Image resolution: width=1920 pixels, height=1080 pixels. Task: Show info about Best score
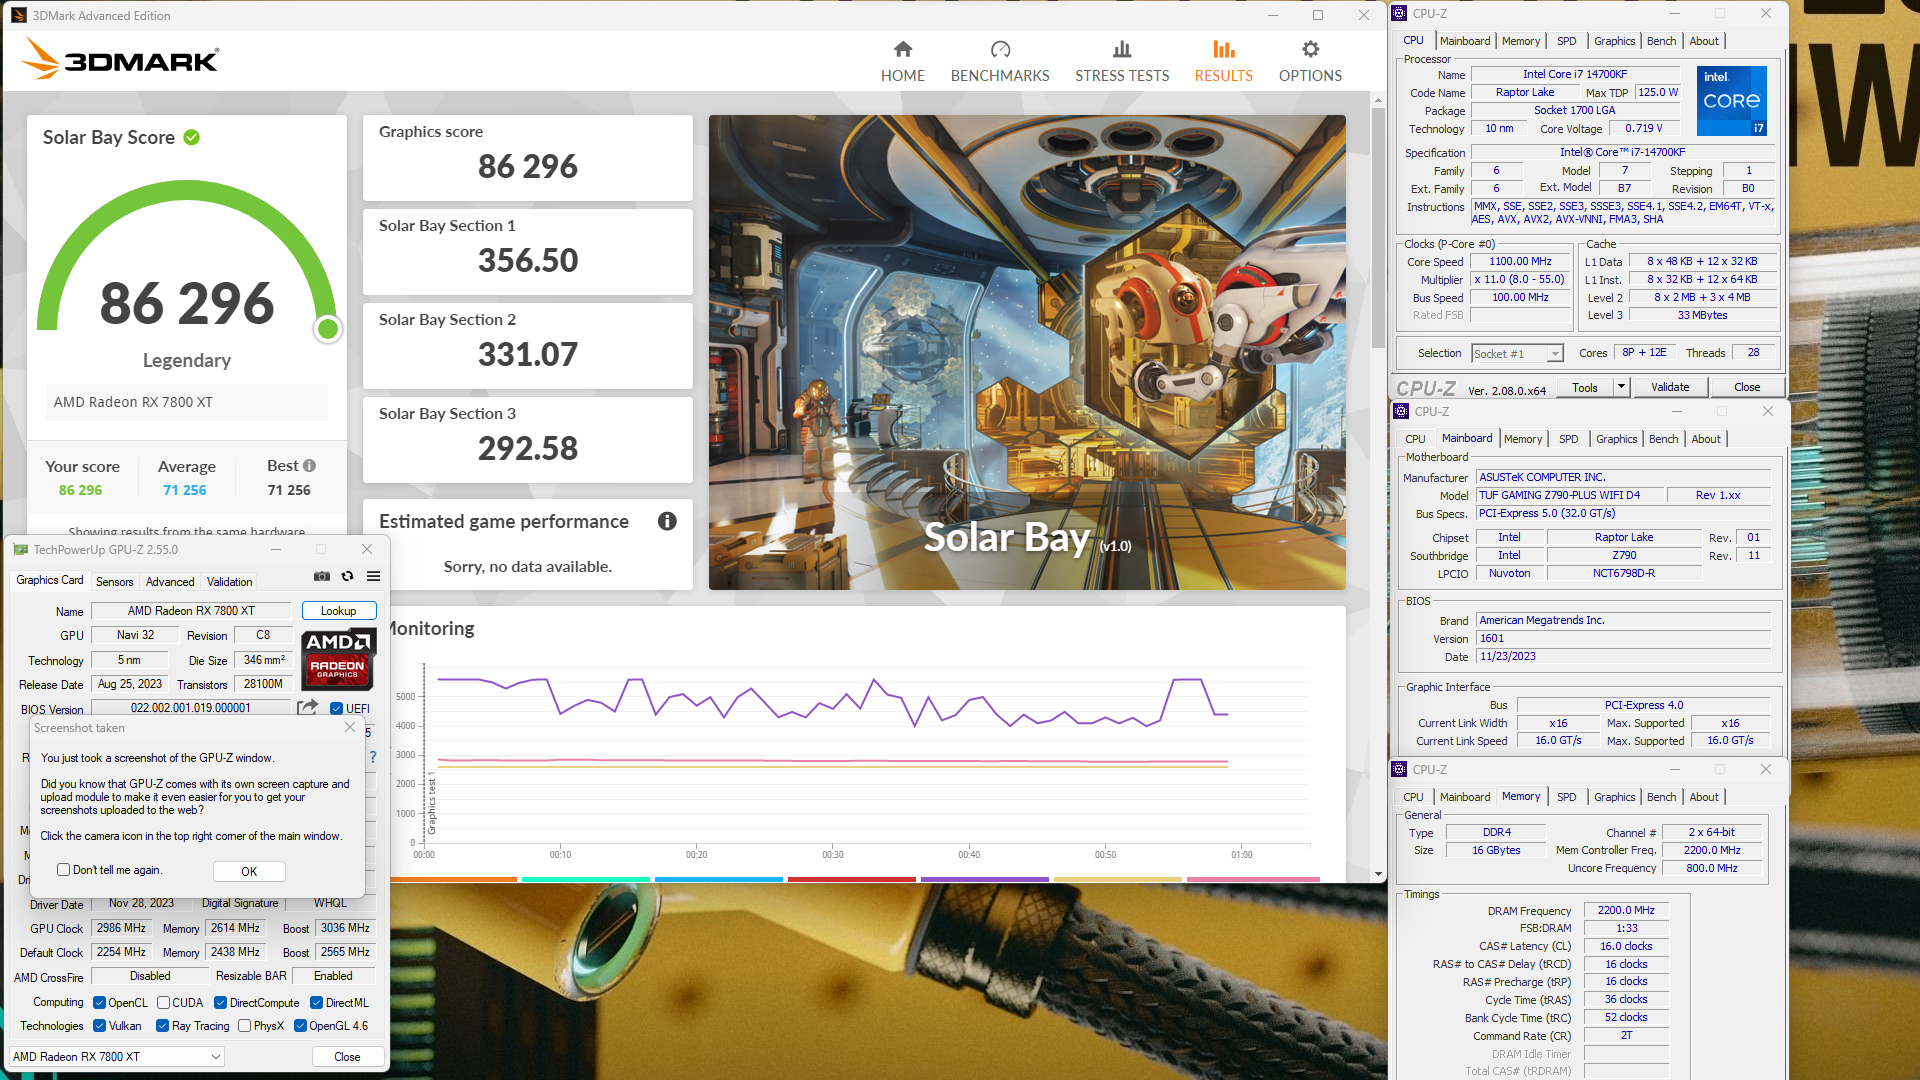310,465
